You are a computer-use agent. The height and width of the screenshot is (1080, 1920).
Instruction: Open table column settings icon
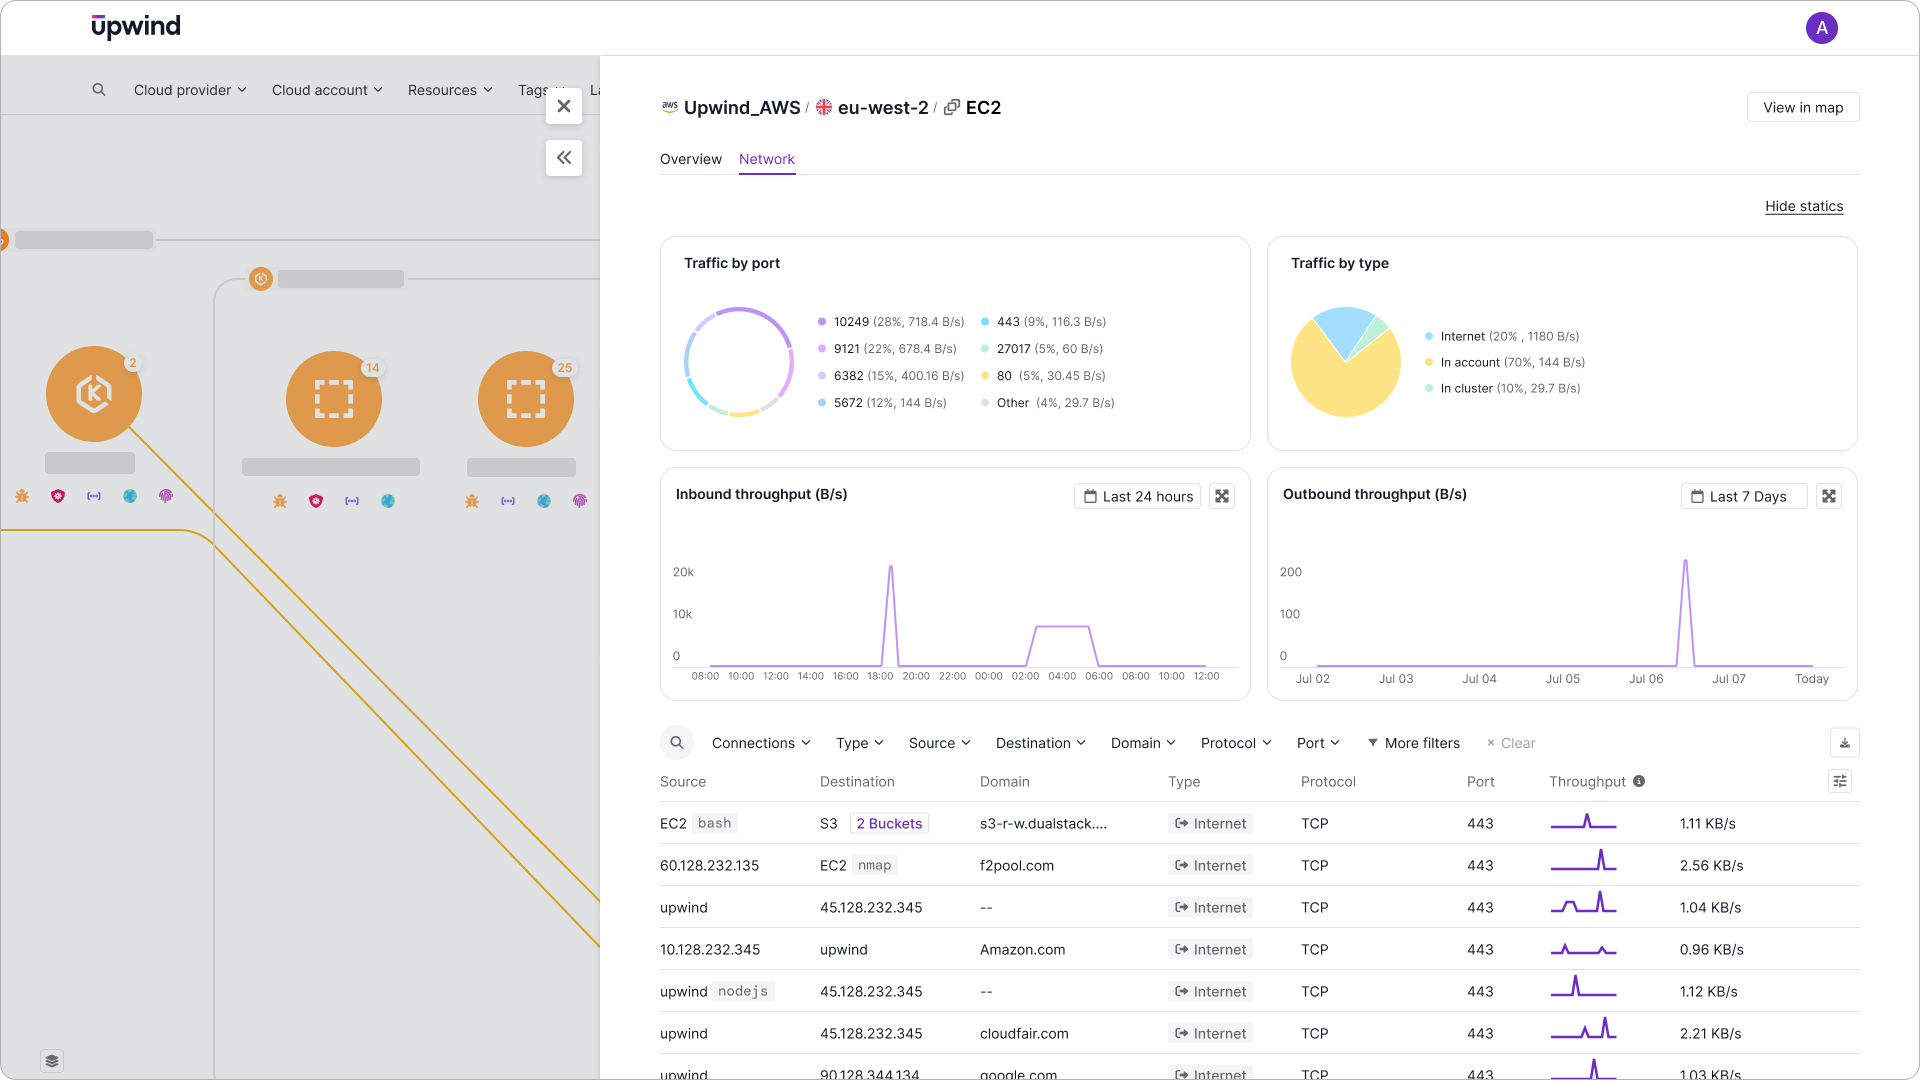1840,781
